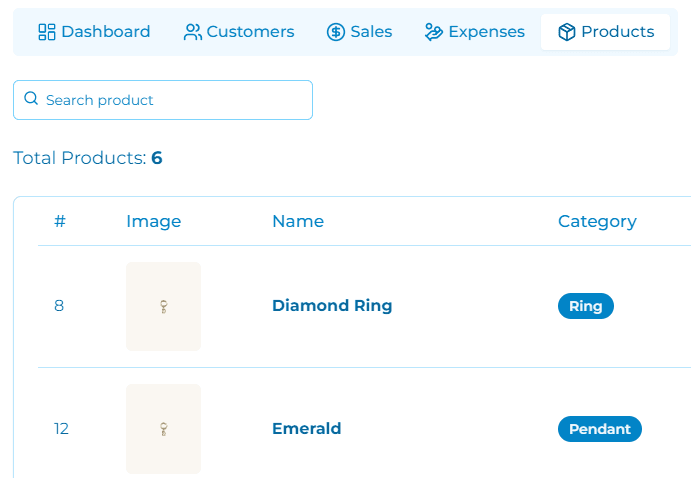Click the Pendant category badge
The width and height of the screenshot is (691, 478).
pyautogui.click(x=600, y=429)
